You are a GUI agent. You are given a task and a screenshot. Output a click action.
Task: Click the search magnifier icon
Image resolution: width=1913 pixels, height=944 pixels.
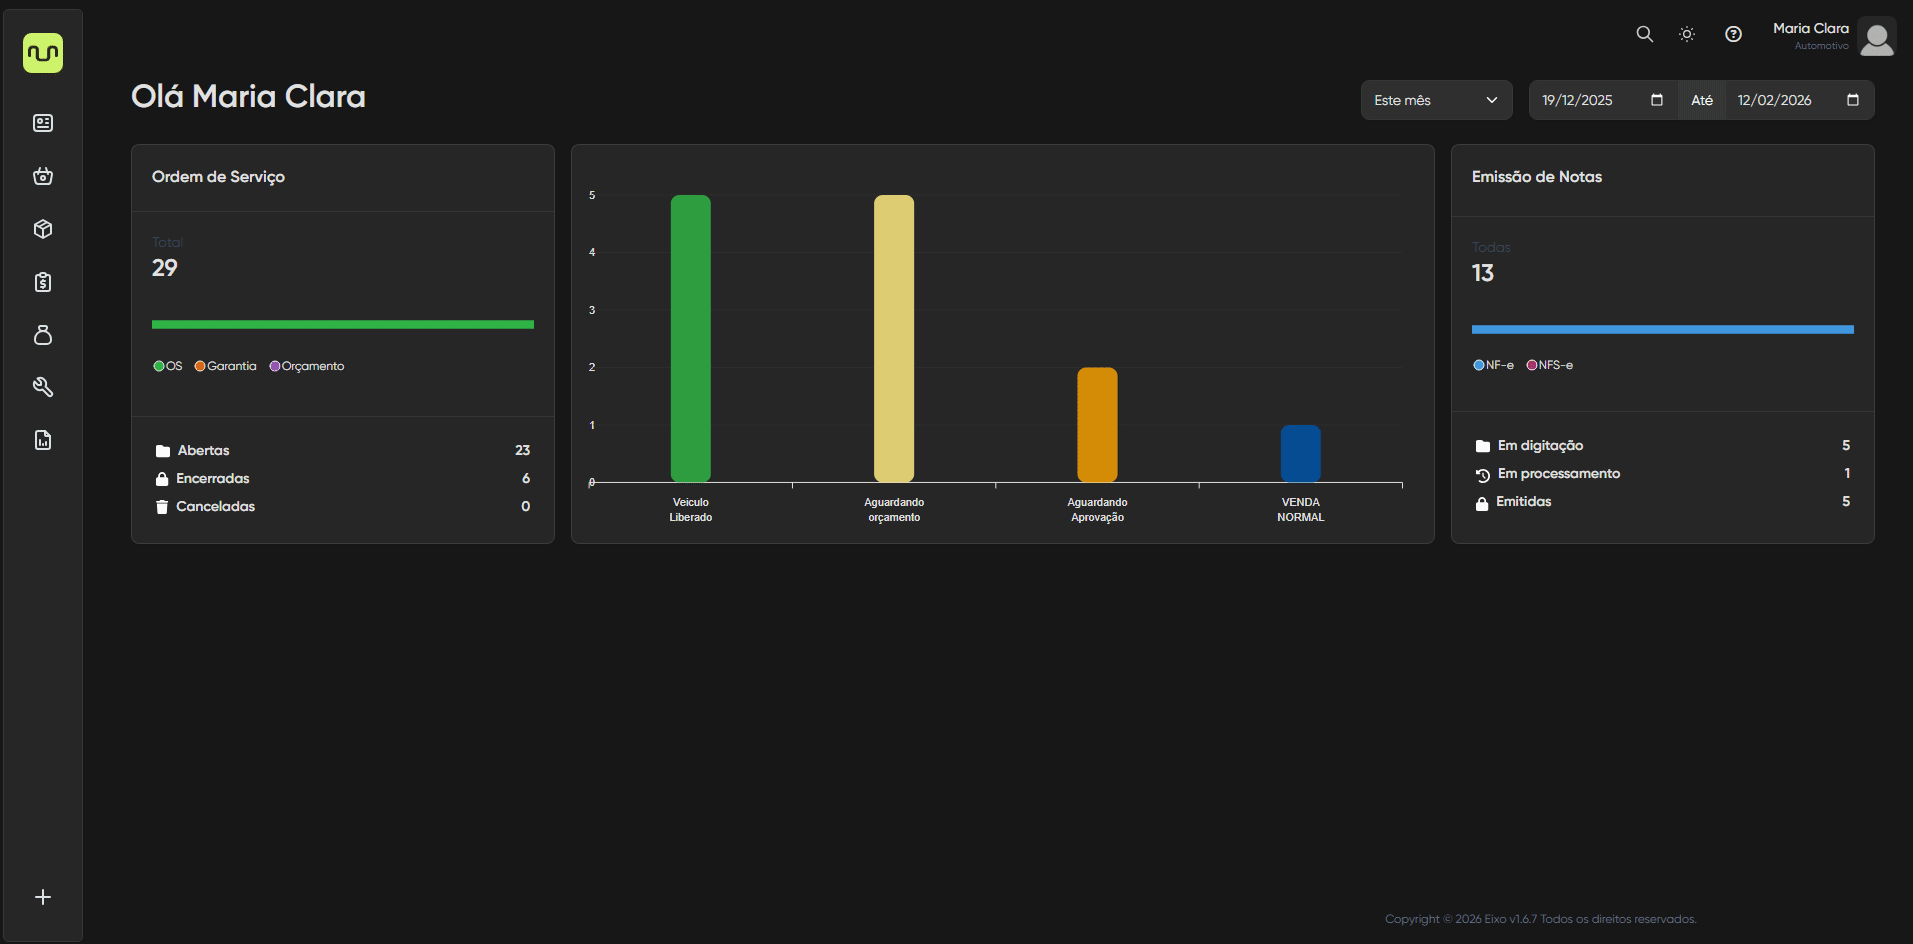[1644, 34]
